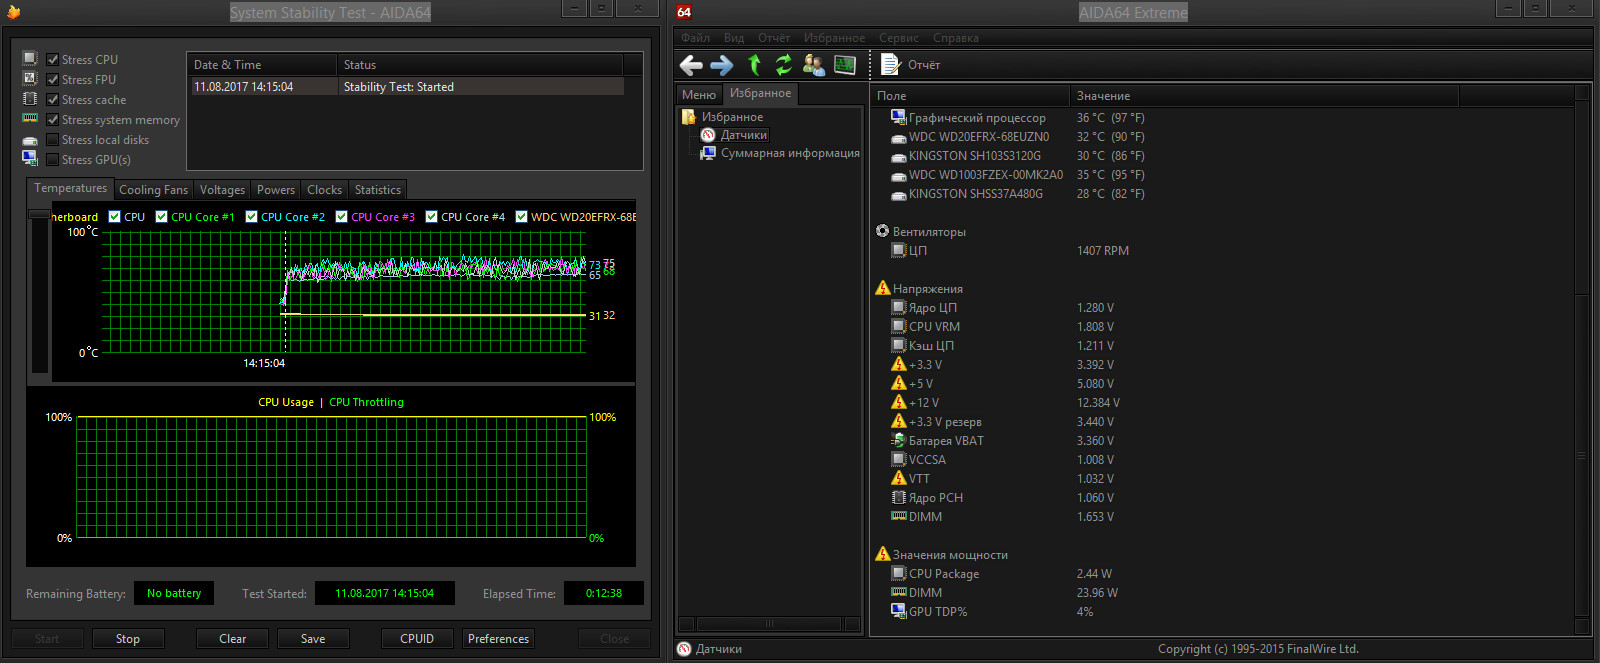The image size is (1600, 663).
Task: Click the green up-level arrow icon
Action: [754, 65]
